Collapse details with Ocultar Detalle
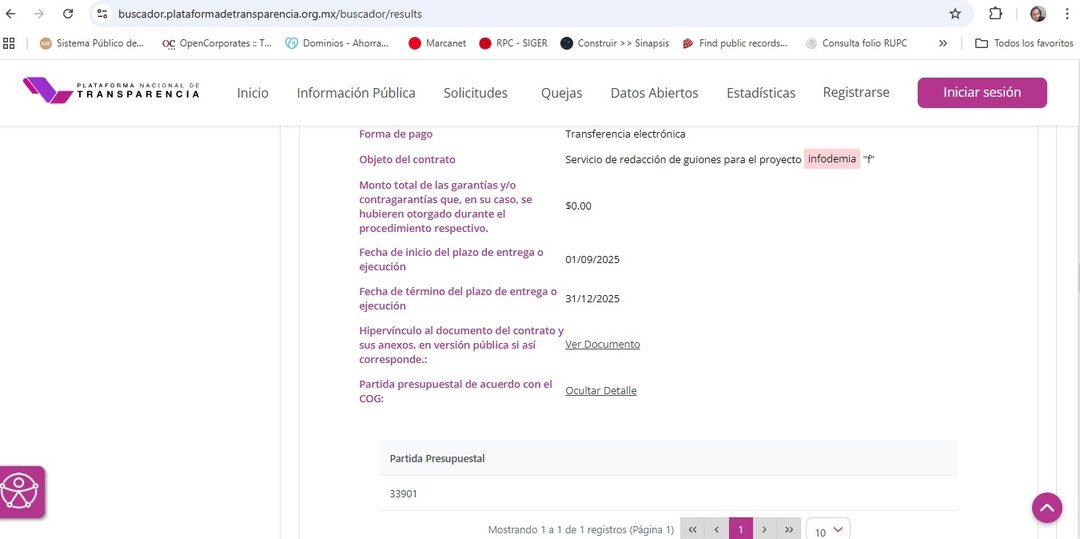The height and width of the screenshot is (539, 1080). [601, 390]
